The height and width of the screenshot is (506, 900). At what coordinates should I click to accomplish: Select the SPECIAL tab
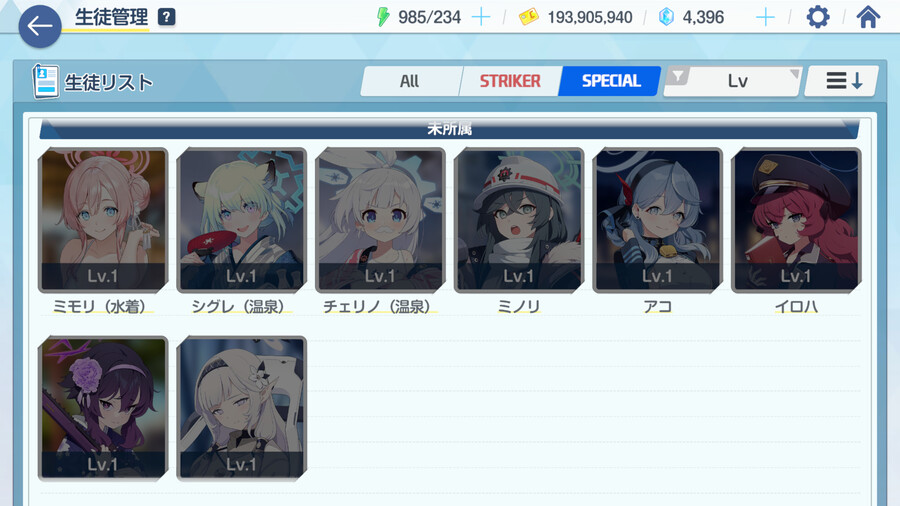click(611, 81)
